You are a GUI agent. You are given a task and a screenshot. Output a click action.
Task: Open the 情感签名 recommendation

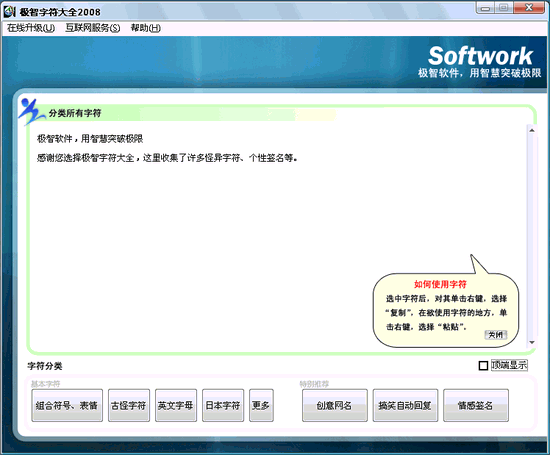coord(476,405)
